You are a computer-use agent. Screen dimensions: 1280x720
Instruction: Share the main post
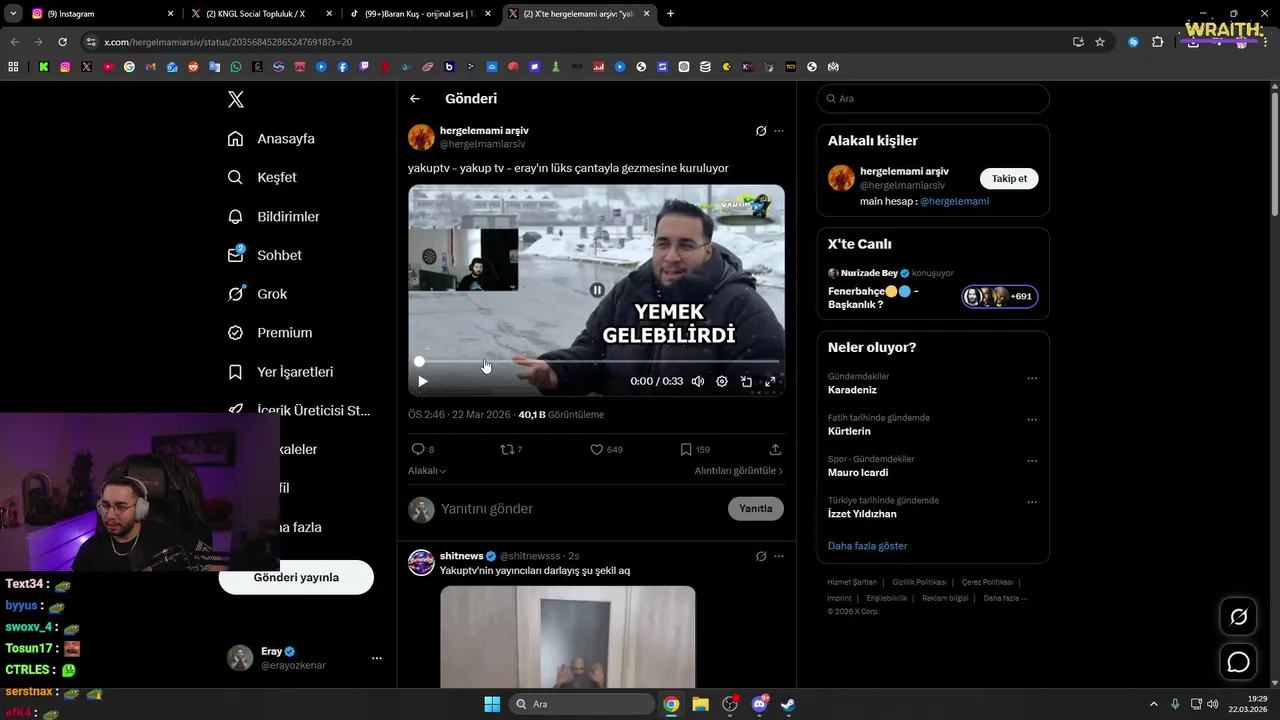[x=775, y=450]
